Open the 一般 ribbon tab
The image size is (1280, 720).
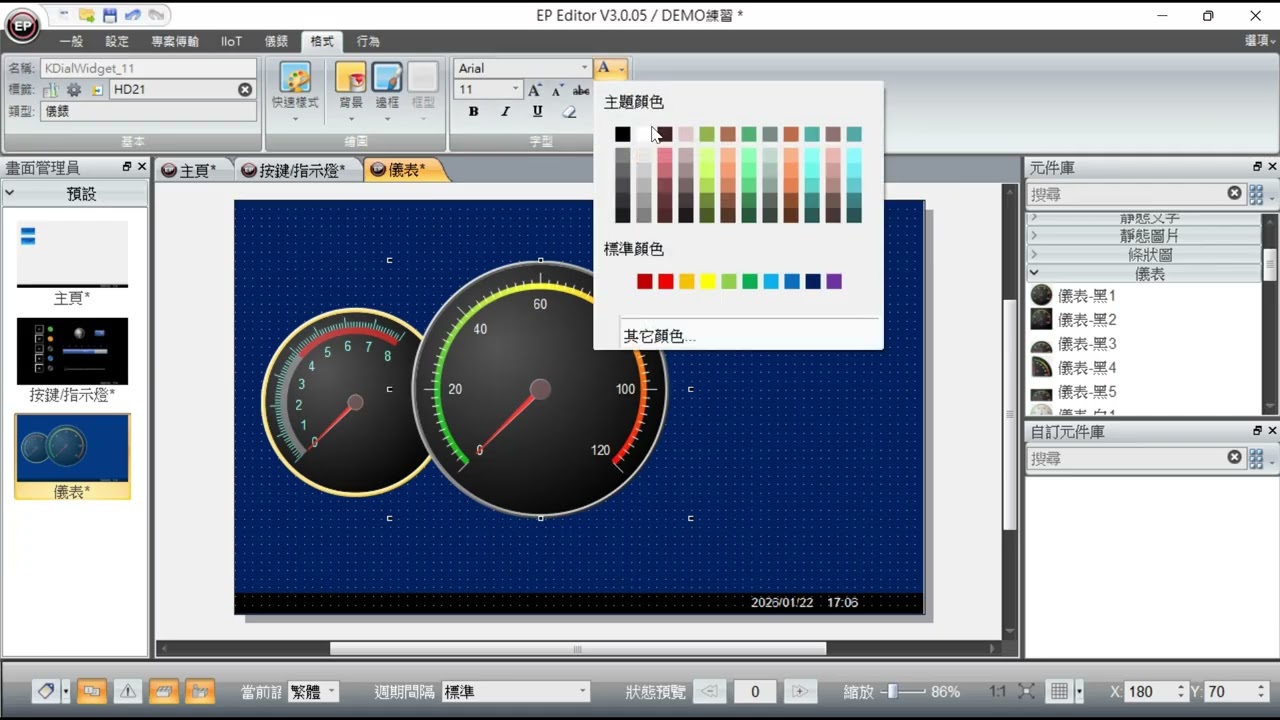71,41
